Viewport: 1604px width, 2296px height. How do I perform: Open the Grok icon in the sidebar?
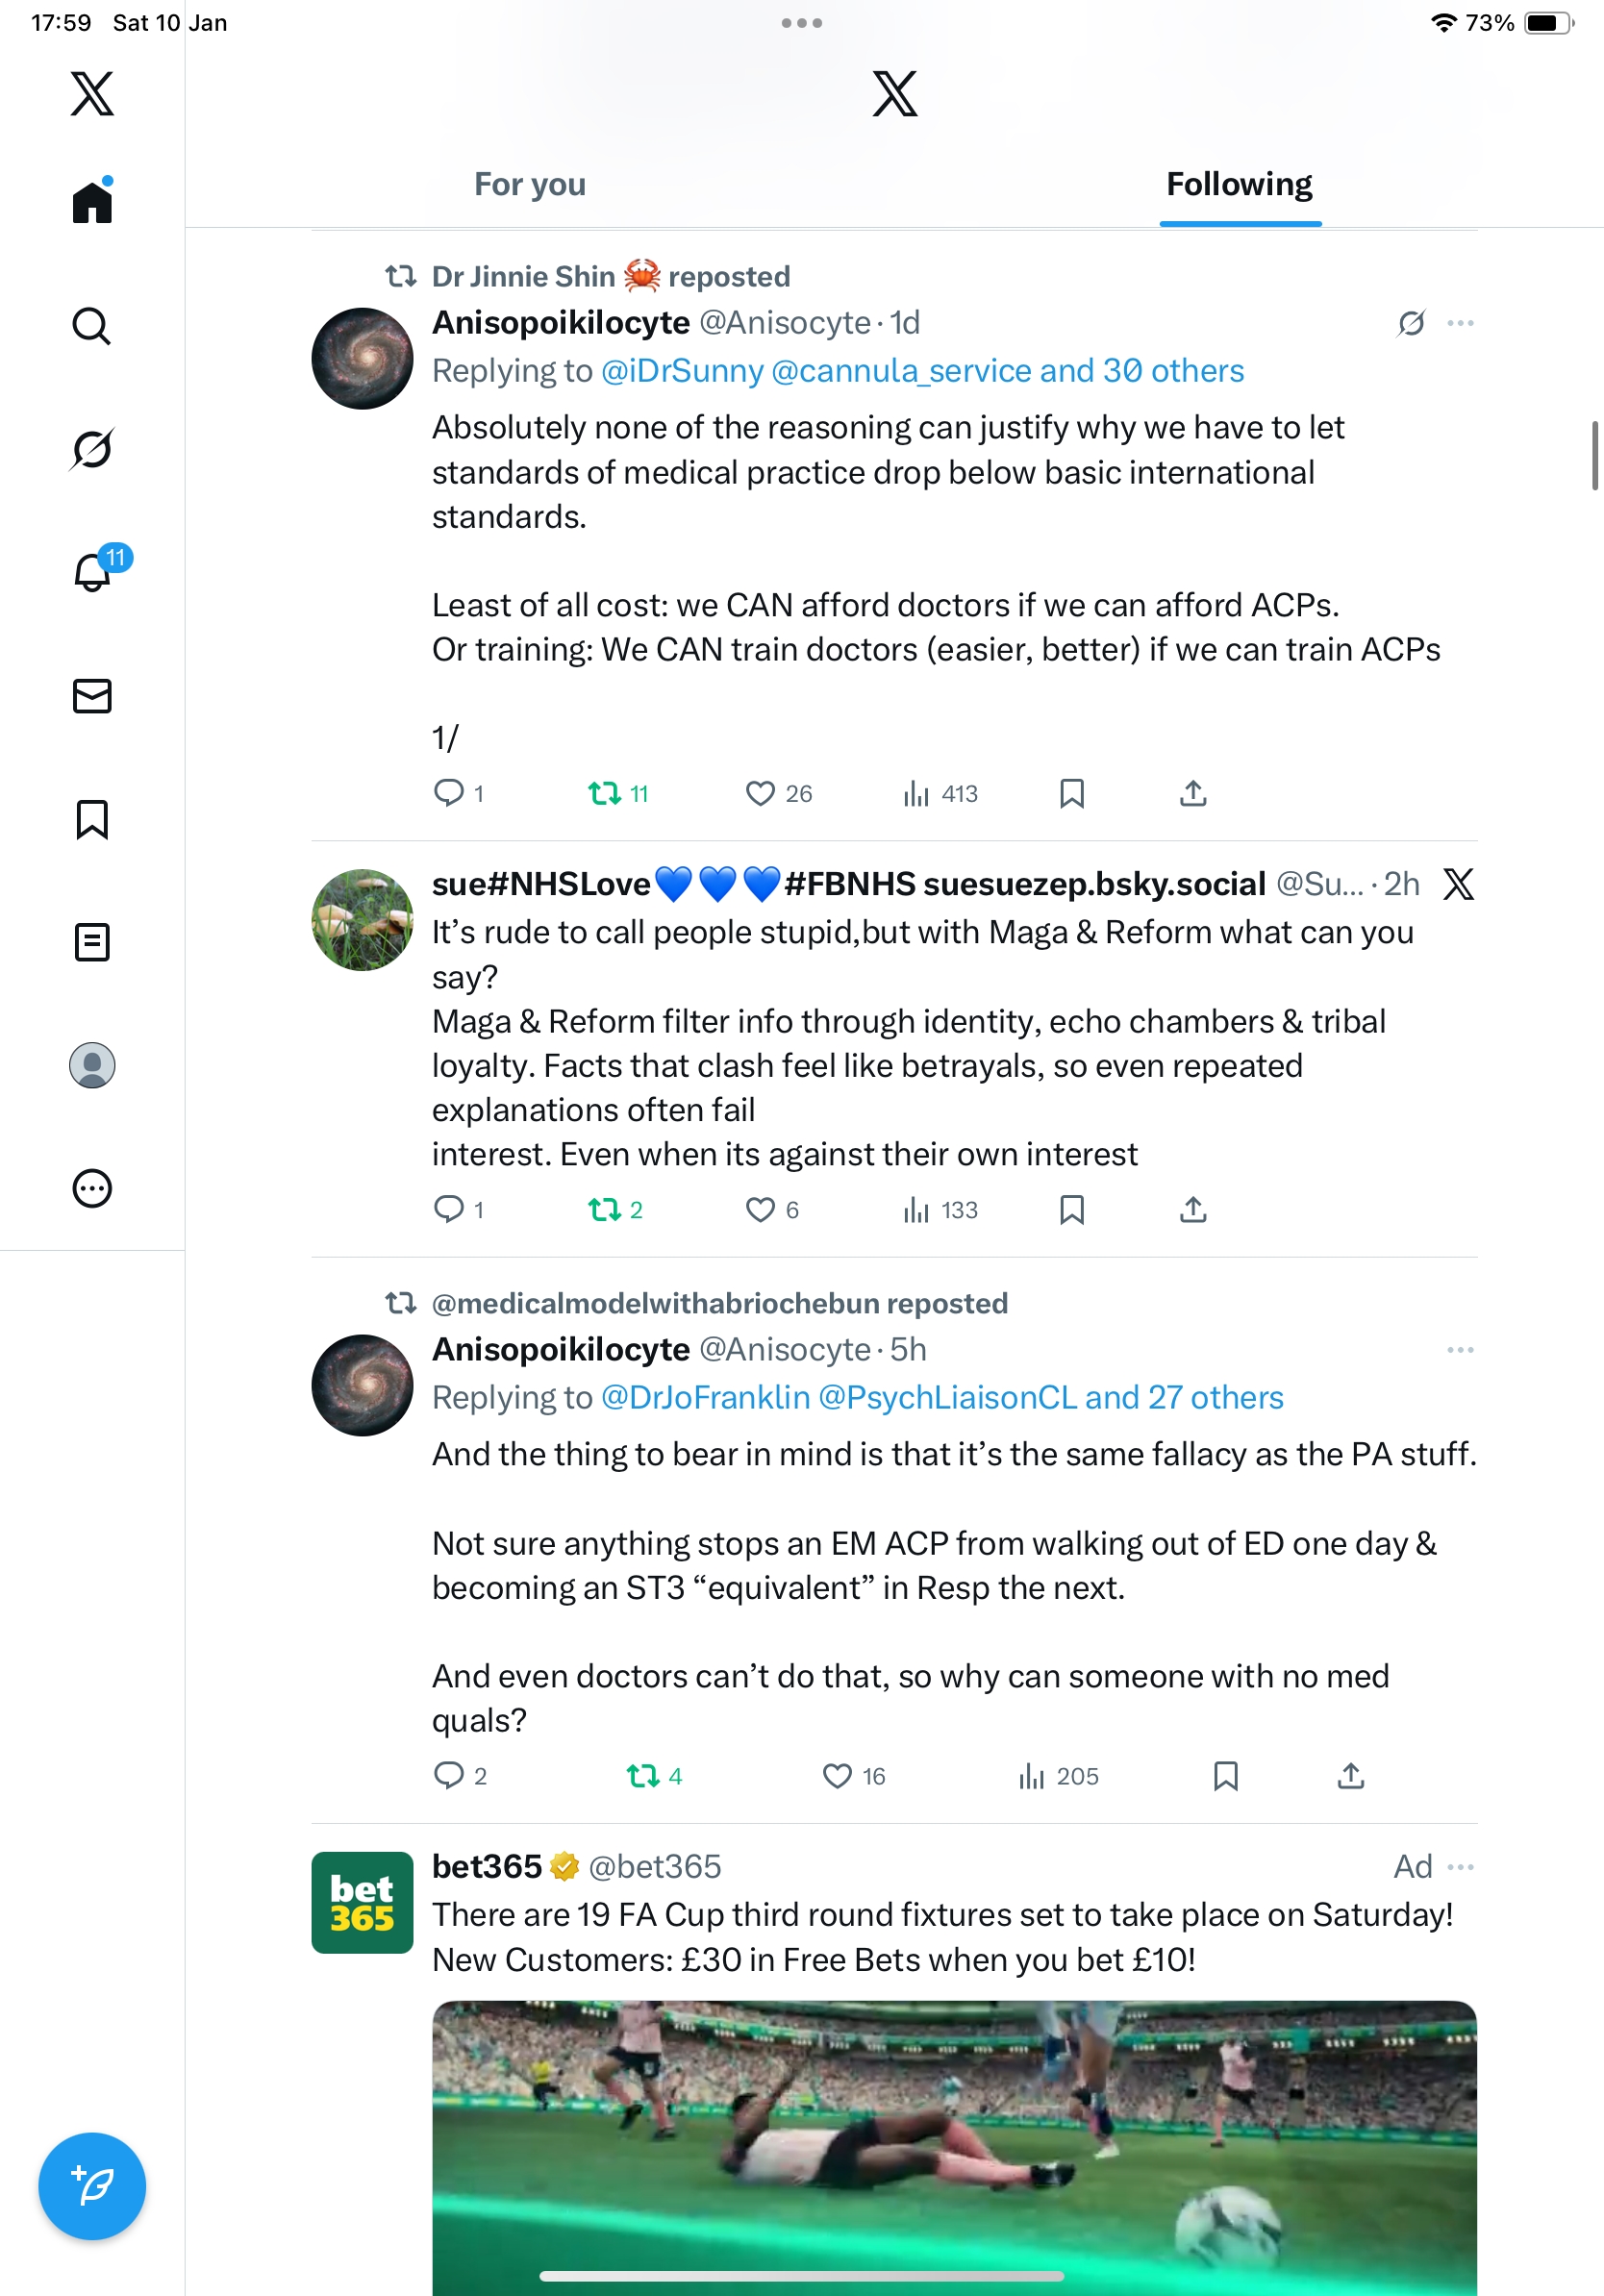[x=92, y=449]
